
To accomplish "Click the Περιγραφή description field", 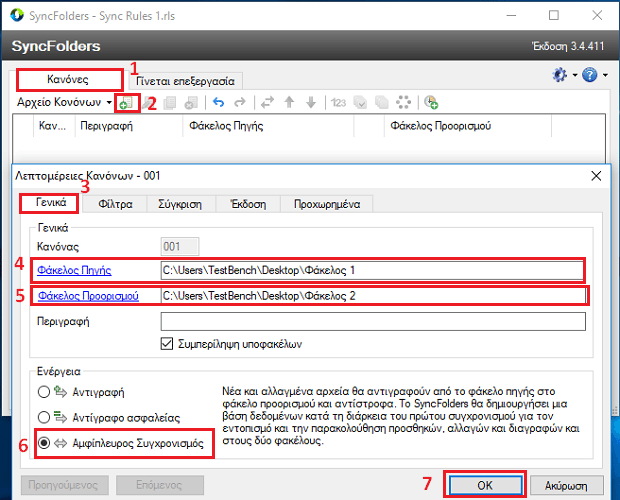I will pyautogui.click(x=373, y=322).
